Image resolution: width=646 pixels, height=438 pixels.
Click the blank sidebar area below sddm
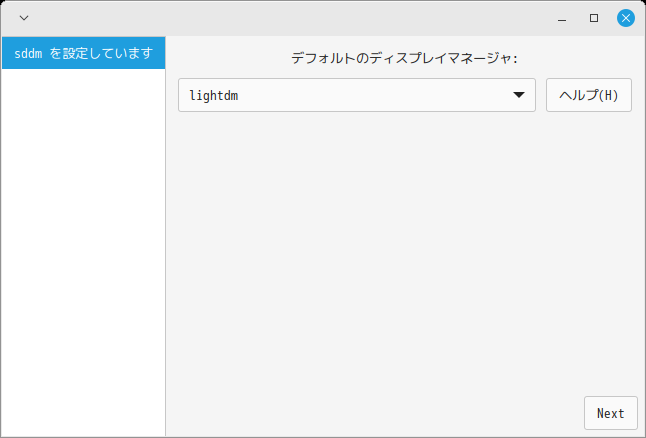pos(83,250)
